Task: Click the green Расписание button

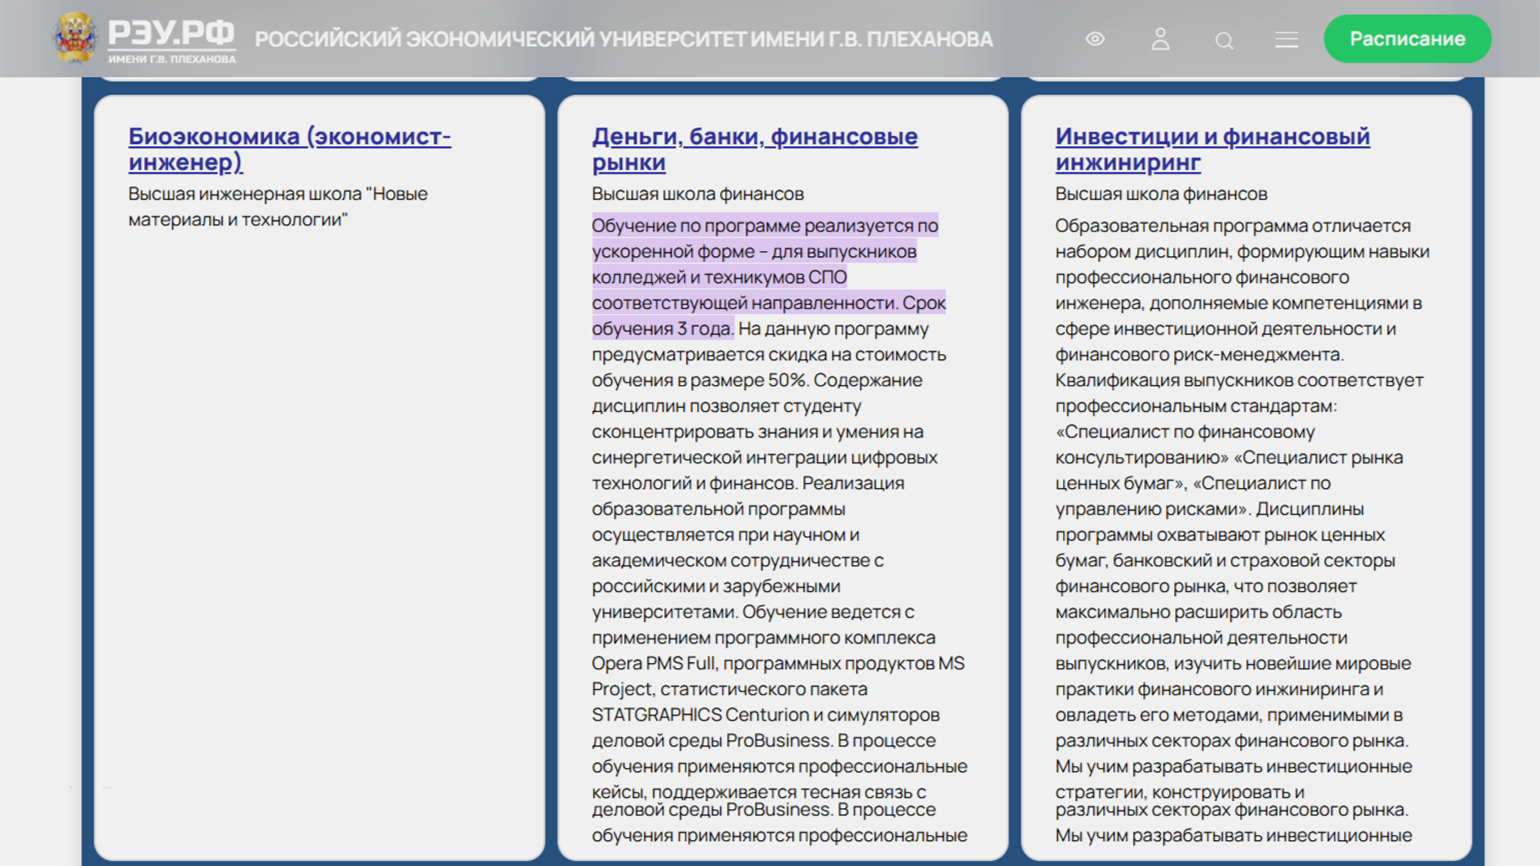Action: click(1407, 39)
